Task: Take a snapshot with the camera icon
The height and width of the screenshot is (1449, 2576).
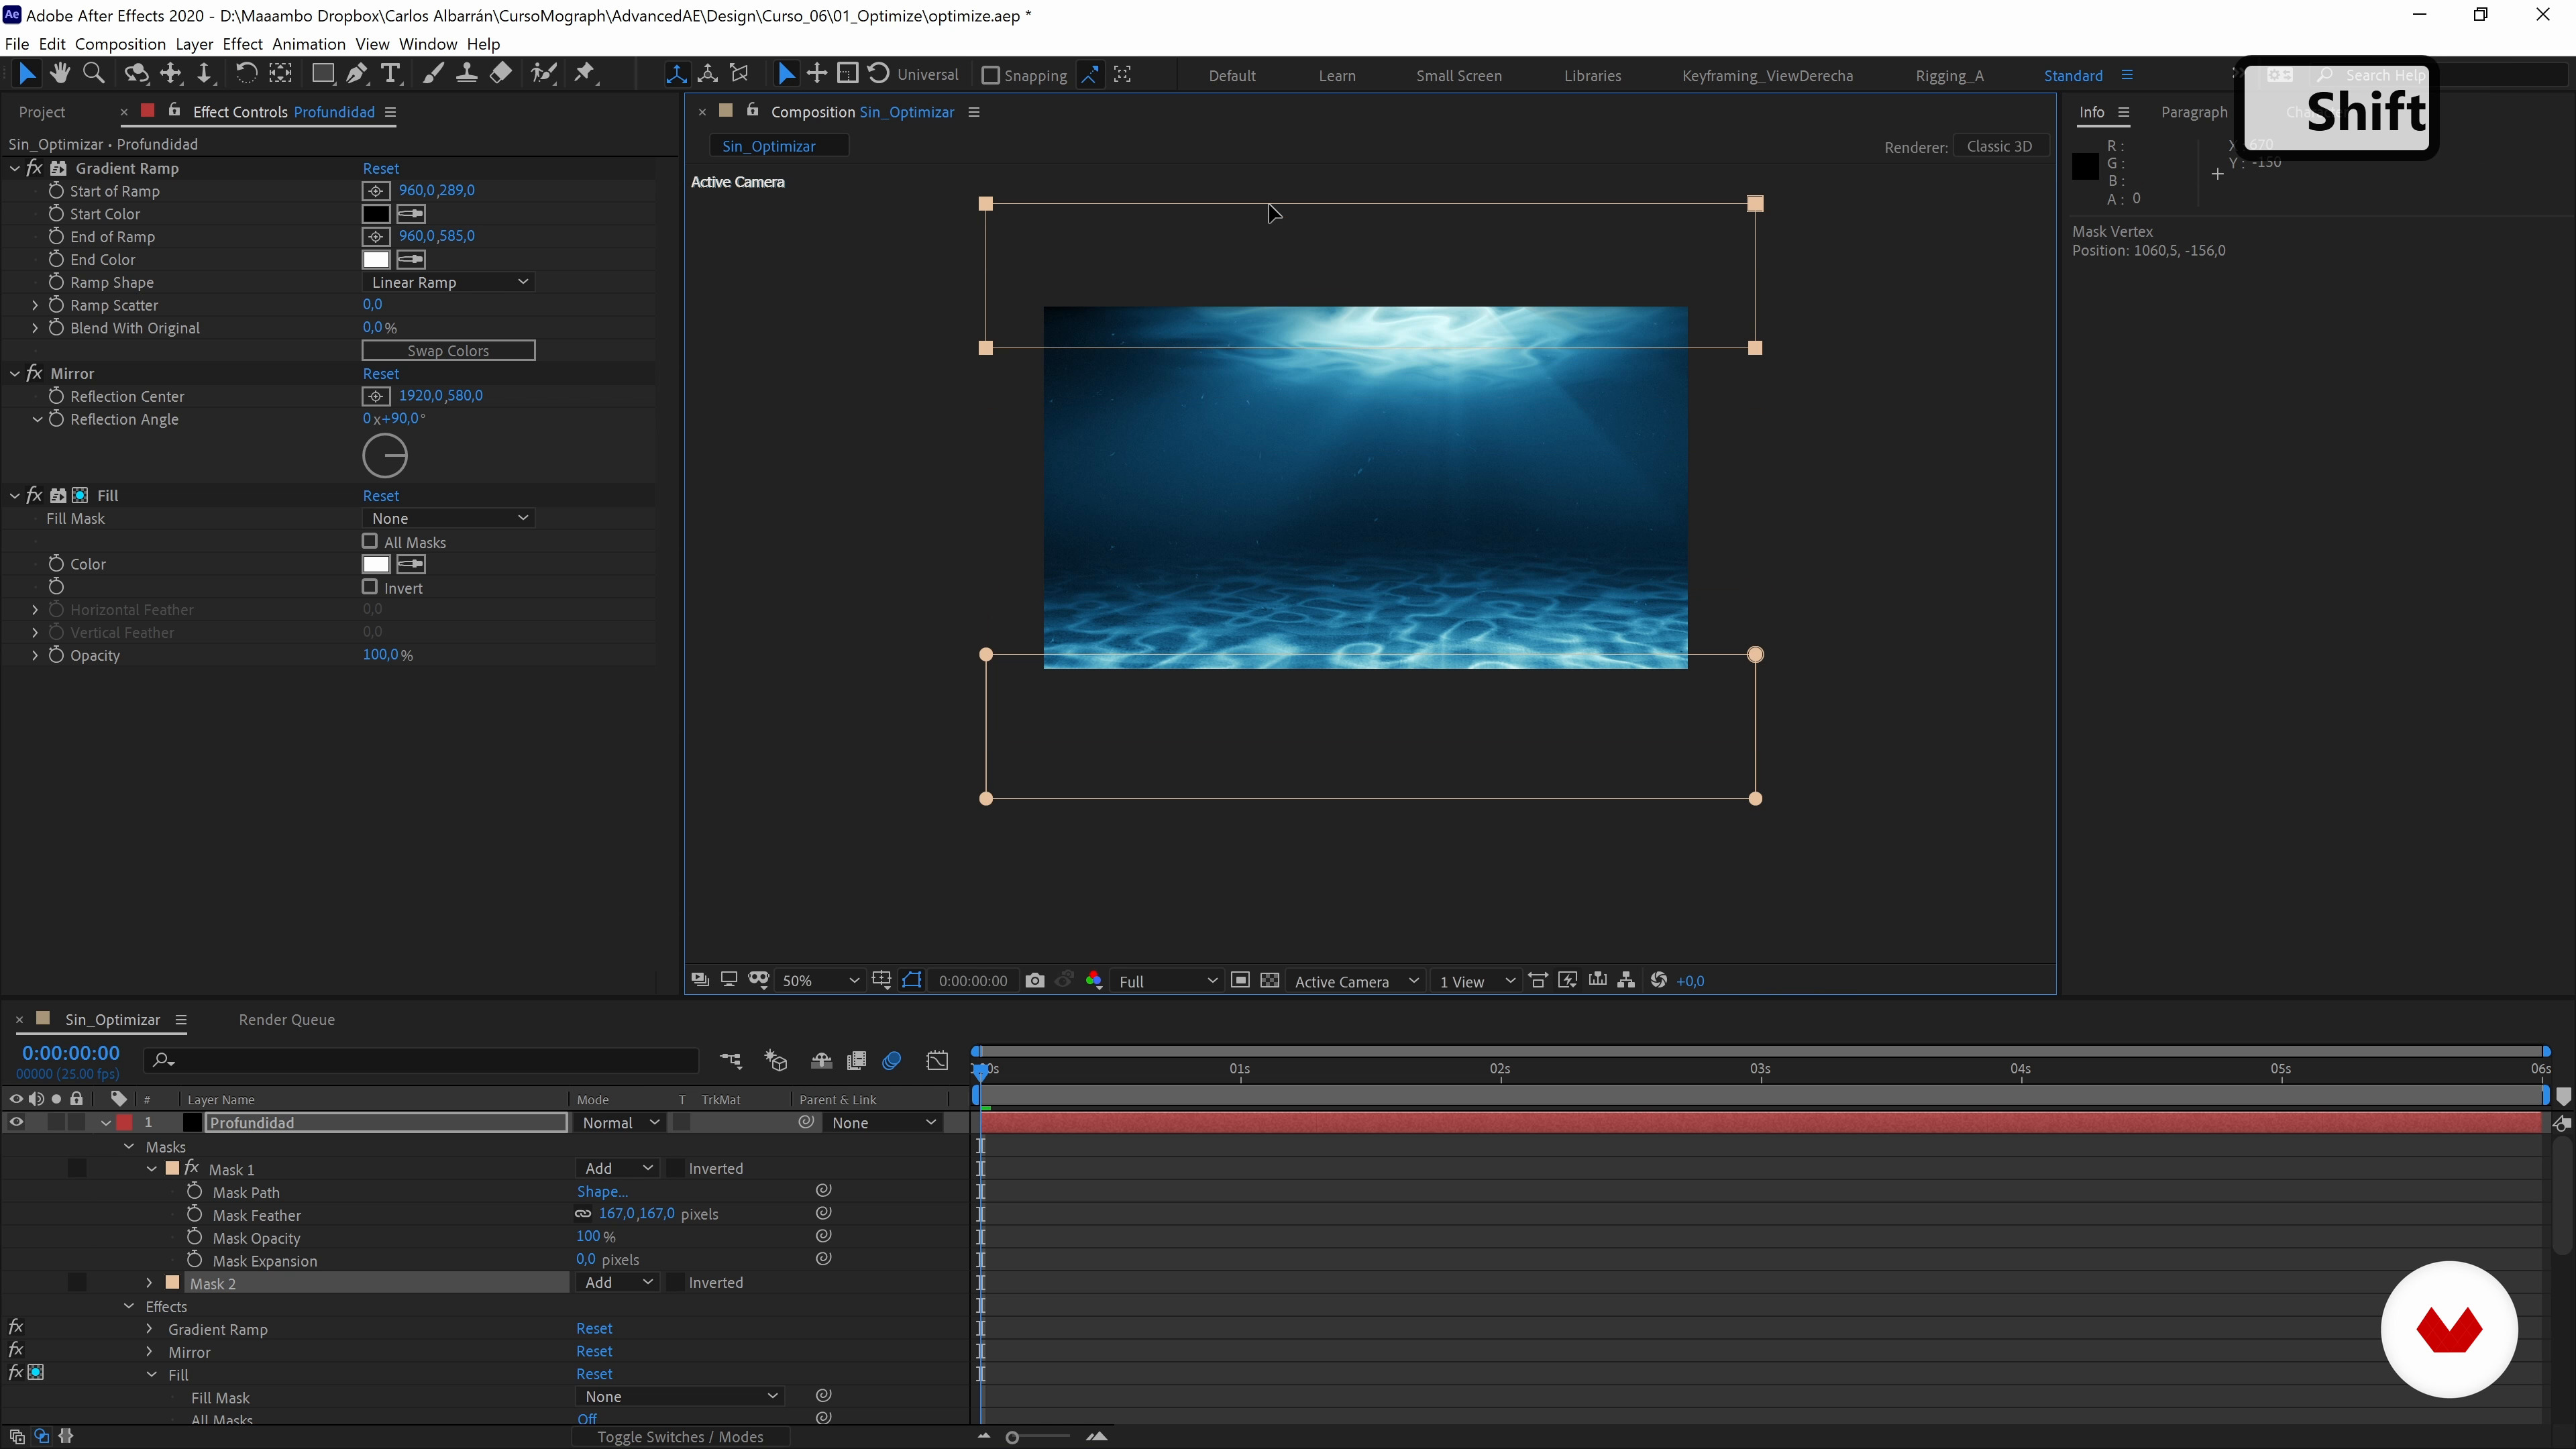Action: (x=1035, y=980)
